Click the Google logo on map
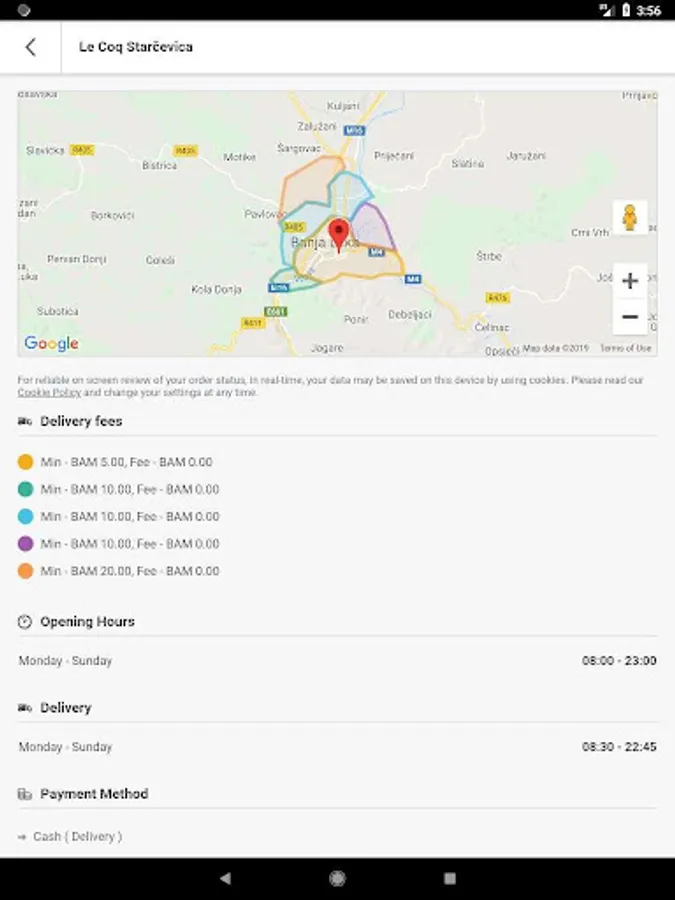The width and height of the screenshot is (675, 900). pos(51,343)
